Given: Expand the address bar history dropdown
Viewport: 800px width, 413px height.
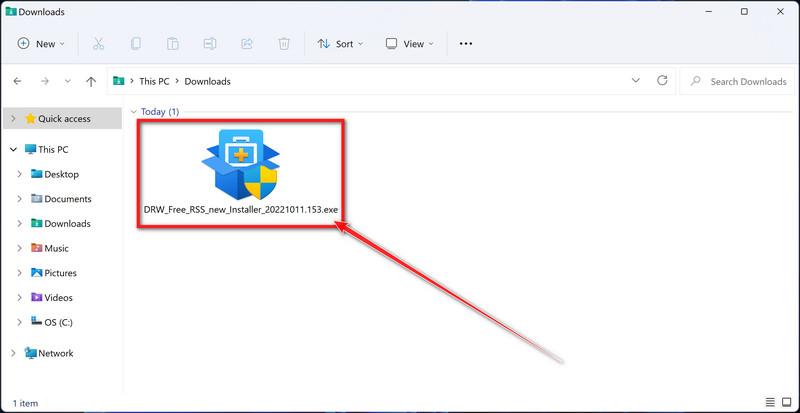Looking at the screenshot, I should (636, 80).
